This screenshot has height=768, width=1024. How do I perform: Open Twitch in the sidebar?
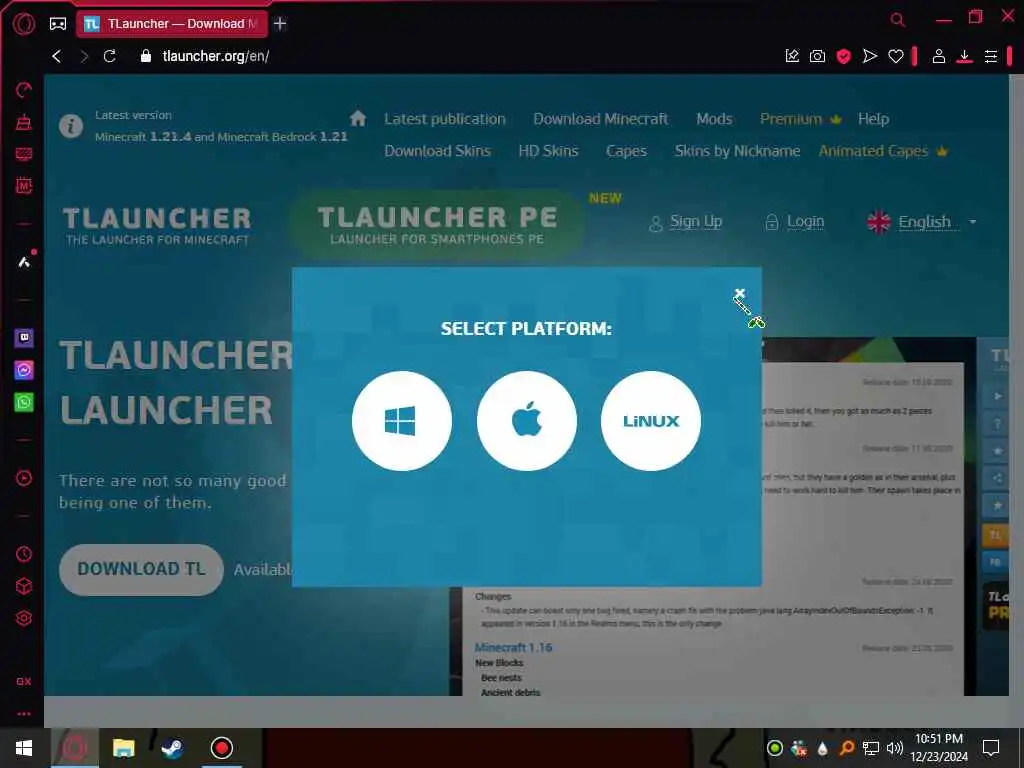pos(24,338)
